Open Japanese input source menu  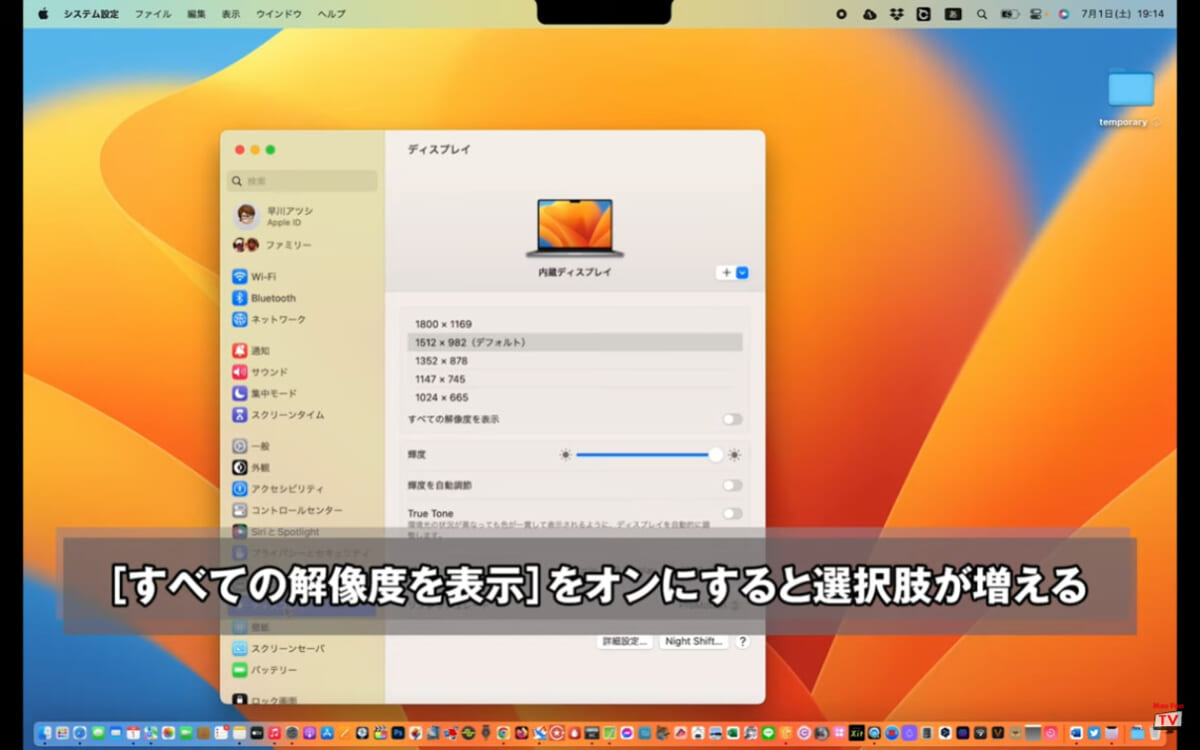pyautogui.click(x=953, y=14)
